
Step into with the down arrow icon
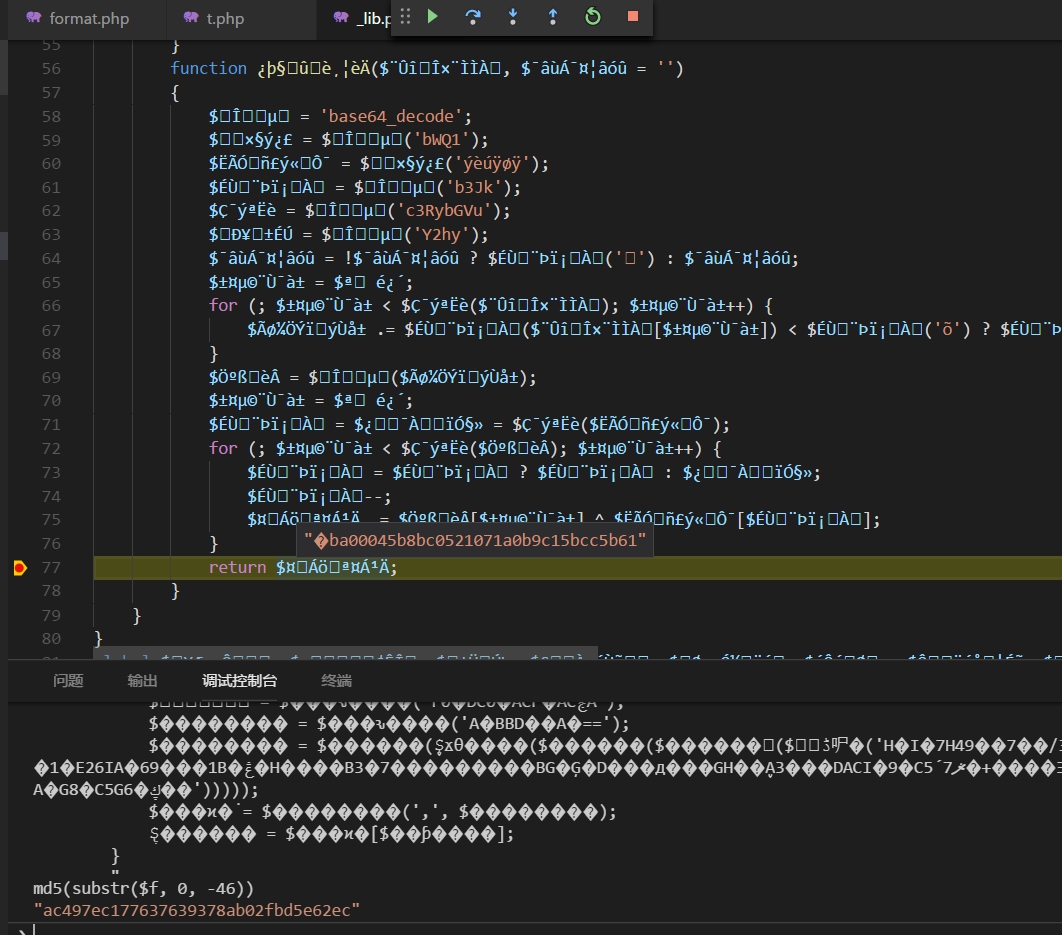pyautogui.click(x=513, y=16)
